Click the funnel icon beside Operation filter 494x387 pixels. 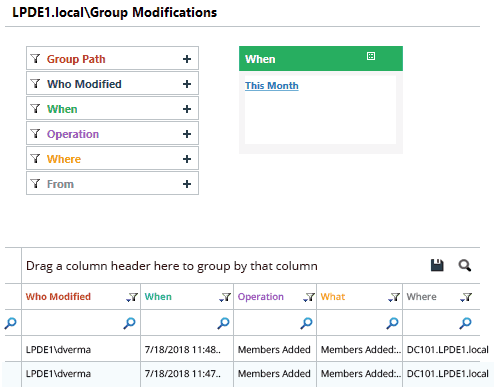[35, 134]
